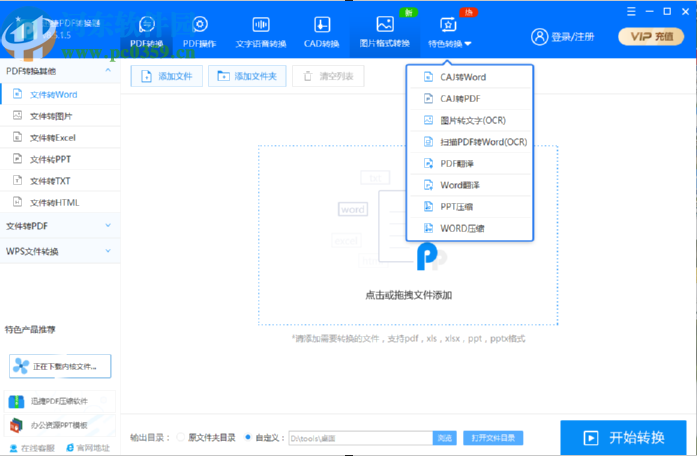This screenshot has width=697, height=456.
Task: Click the 文件转HTML sidebar icon
Action: tap(17, 202)
